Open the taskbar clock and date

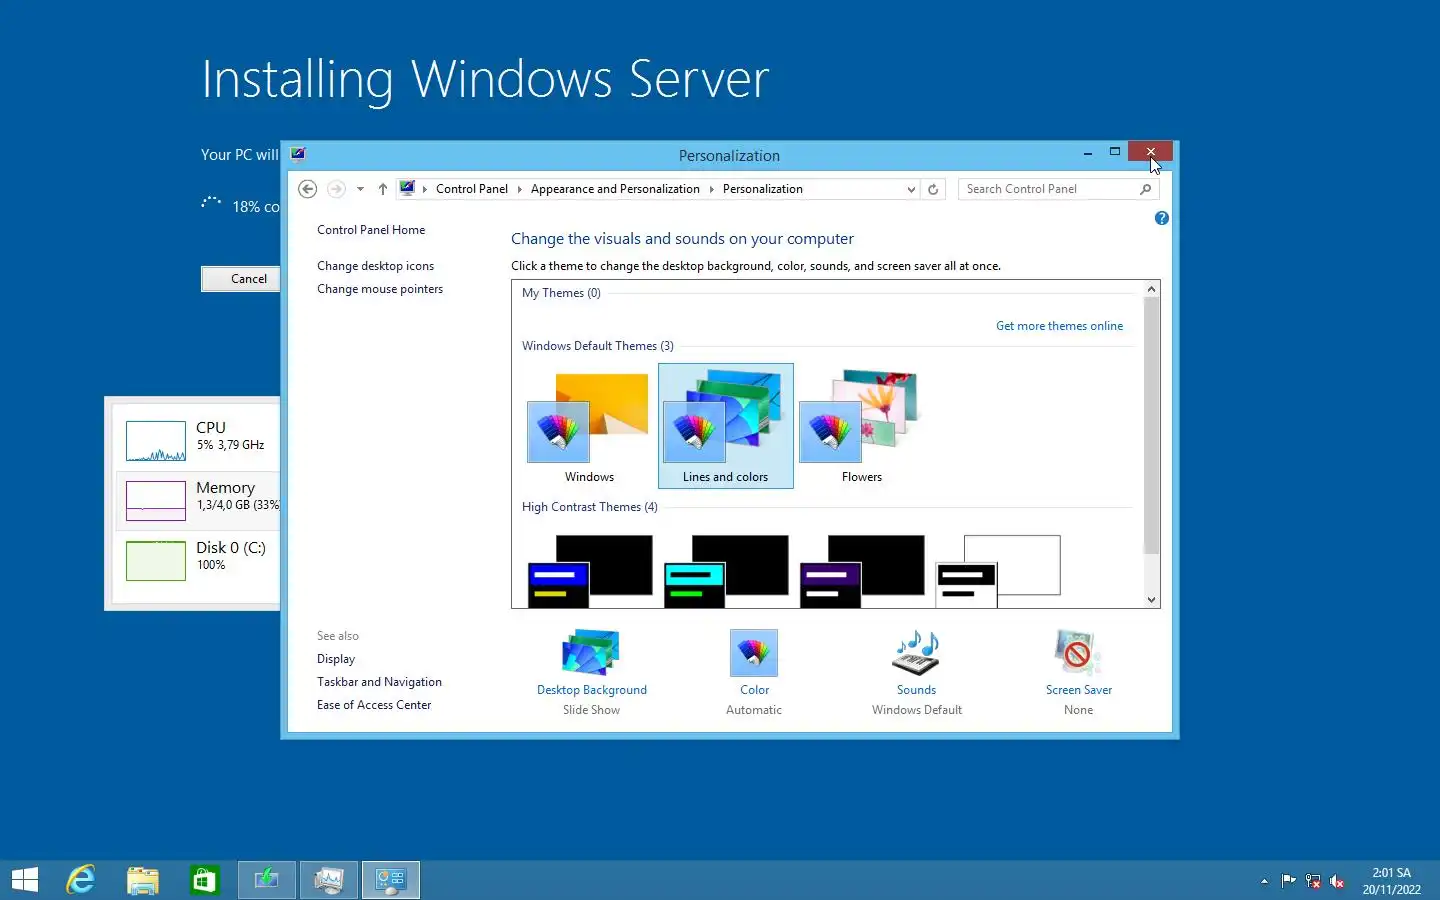(x=1391, y=881)
